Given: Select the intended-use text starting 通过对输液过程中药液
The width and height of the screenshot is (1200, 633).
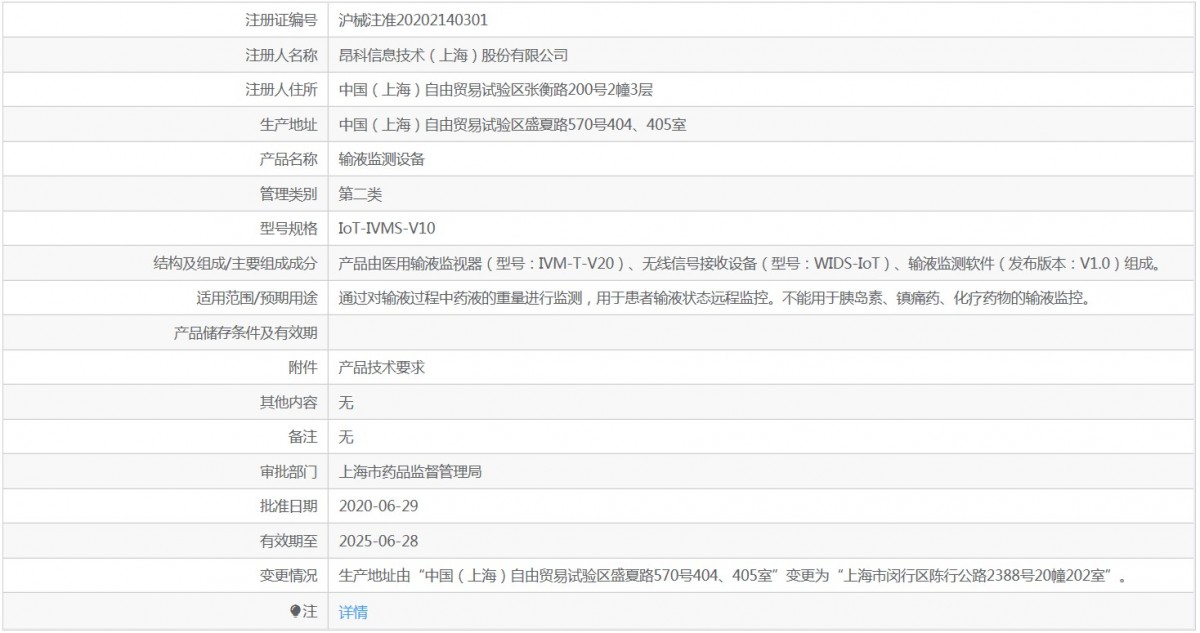Looking at the screenshot, I should [714, 298].
